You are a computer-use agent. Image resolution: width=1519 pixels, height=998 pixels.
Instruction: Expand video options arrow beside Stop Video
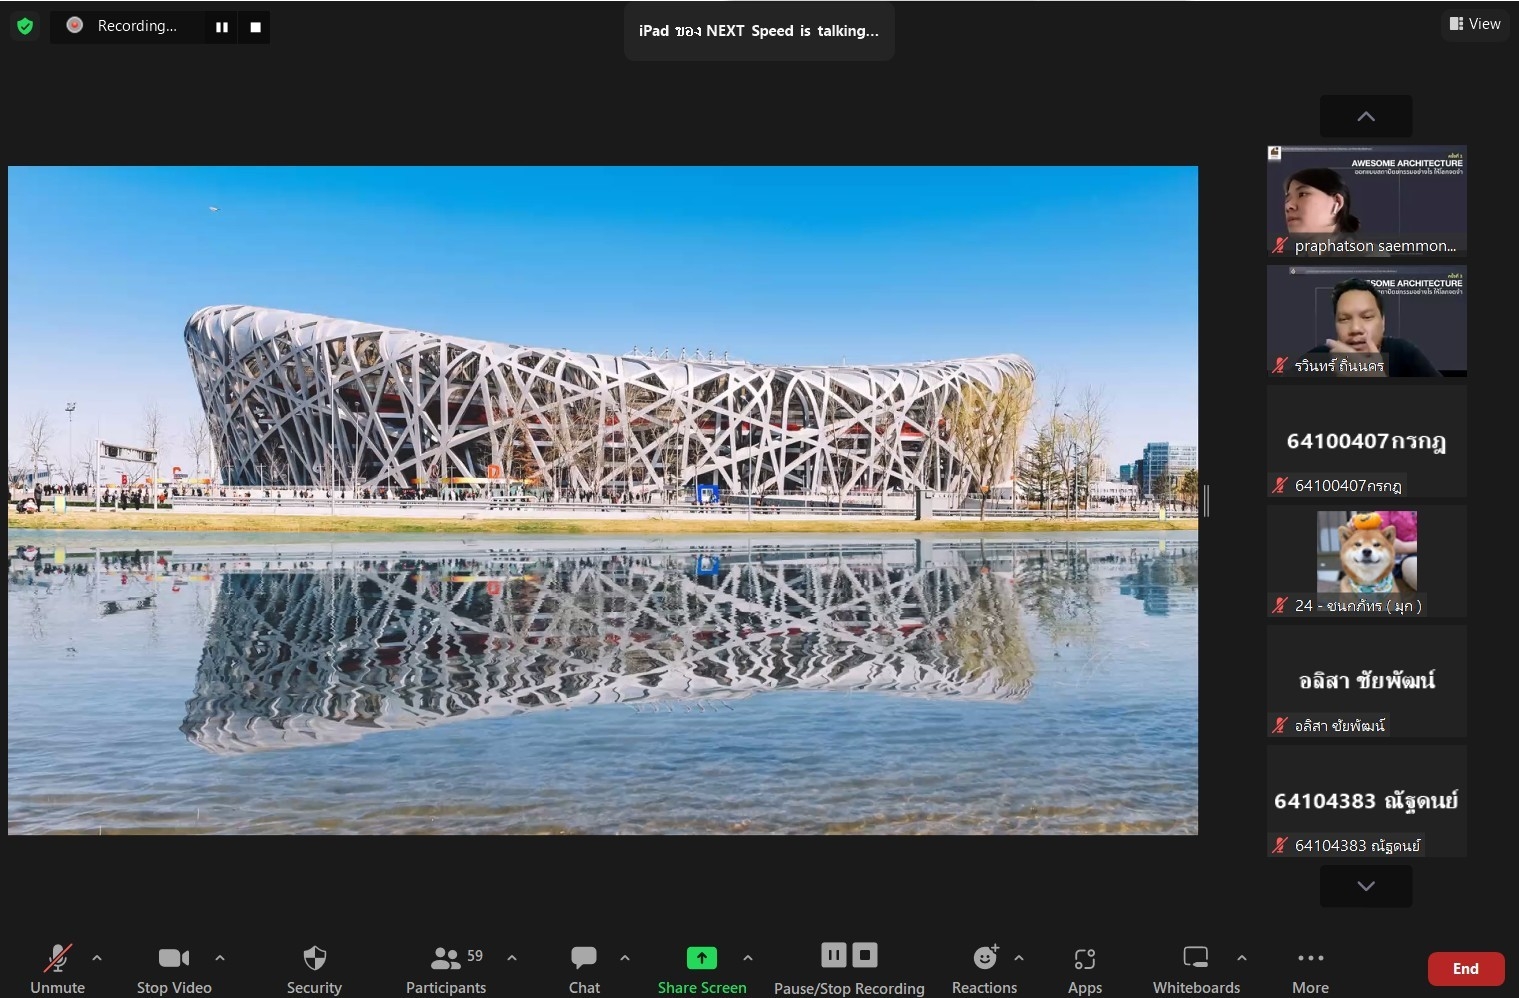tap(220, 958)
